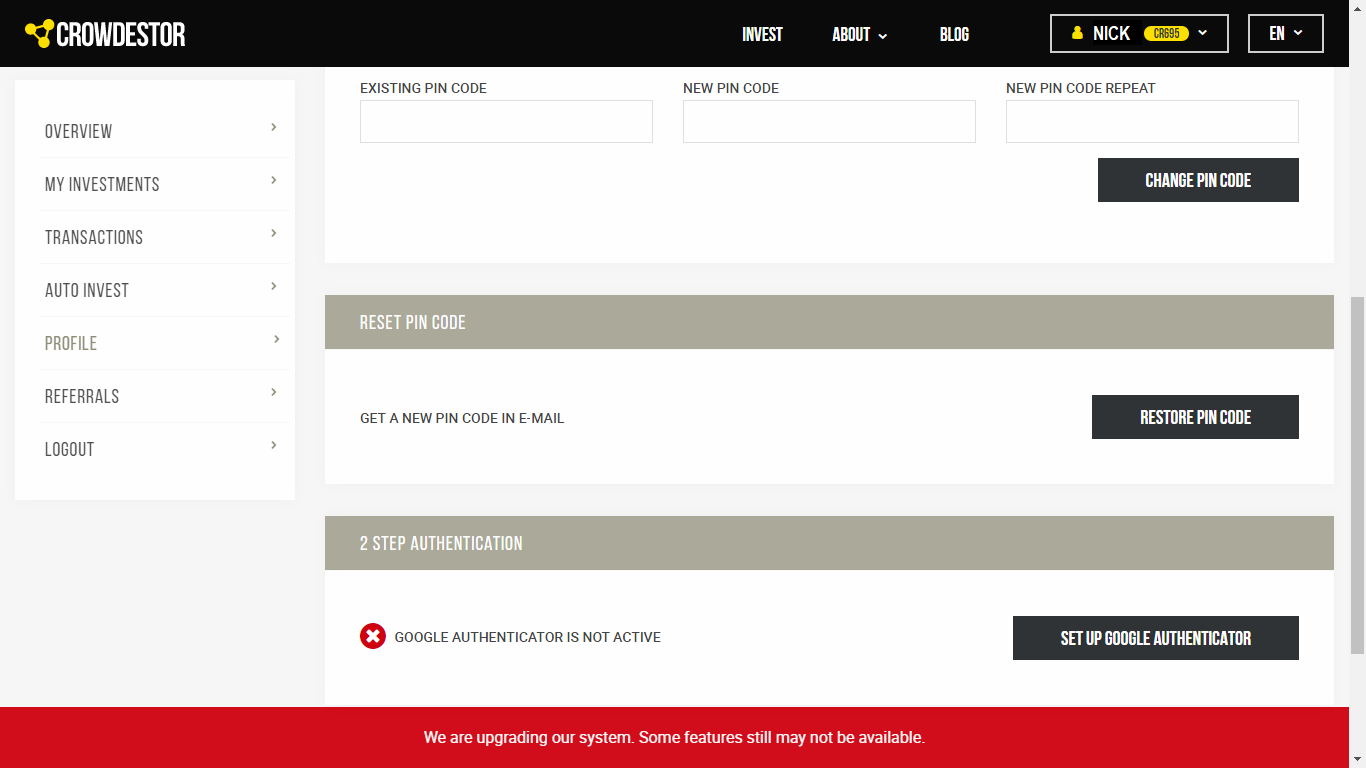Click Set Up Google Authenticator button
Image resolution: width=1366 pixels, height=768 pixels.
[x=1156, y=638]
